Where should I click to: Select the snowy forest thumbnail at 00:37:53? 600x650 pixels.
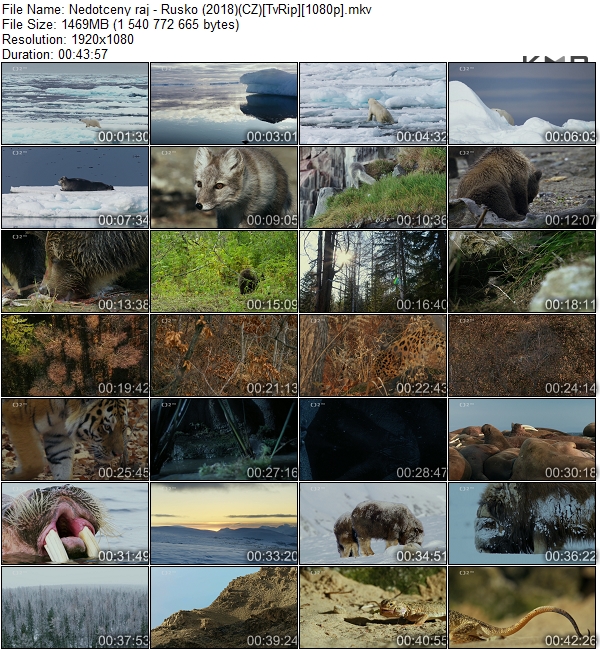75,608
